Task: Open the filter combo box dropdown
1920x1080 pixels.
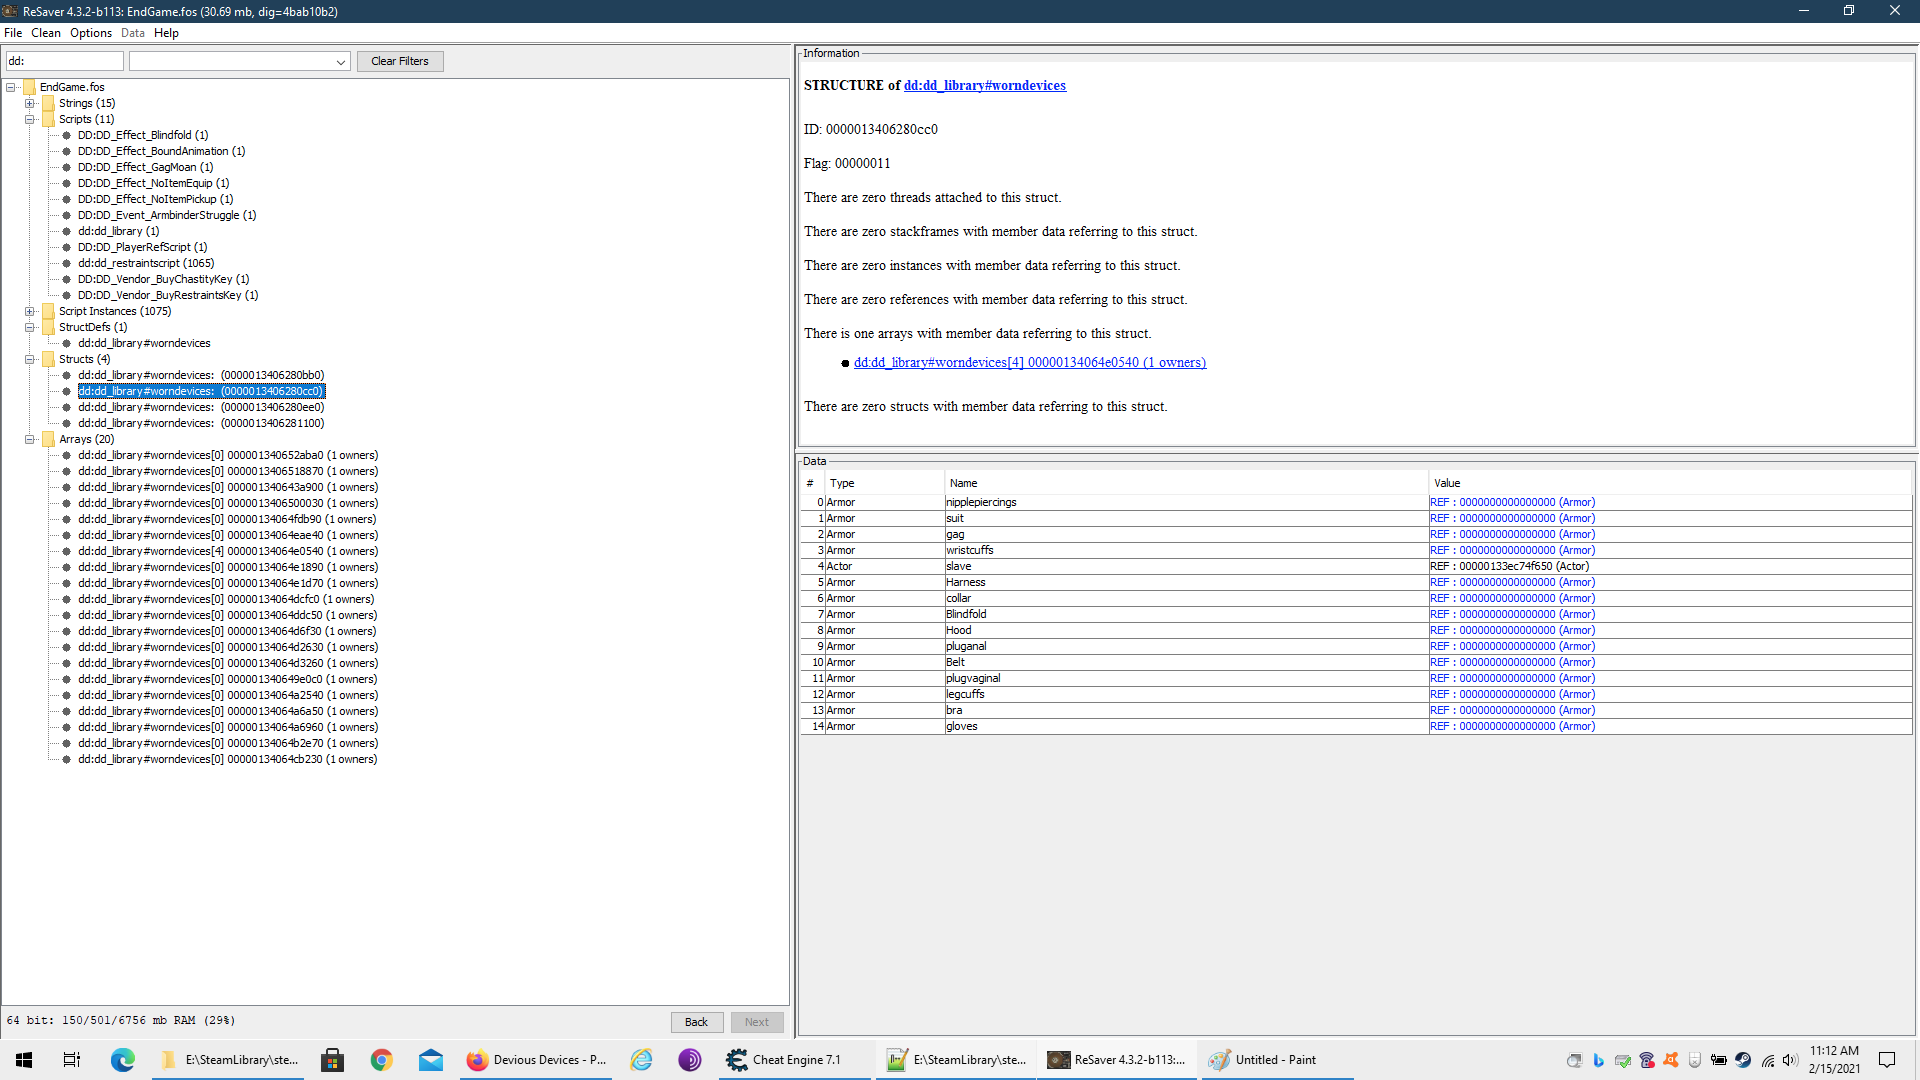Action: [x=341, y=62]
